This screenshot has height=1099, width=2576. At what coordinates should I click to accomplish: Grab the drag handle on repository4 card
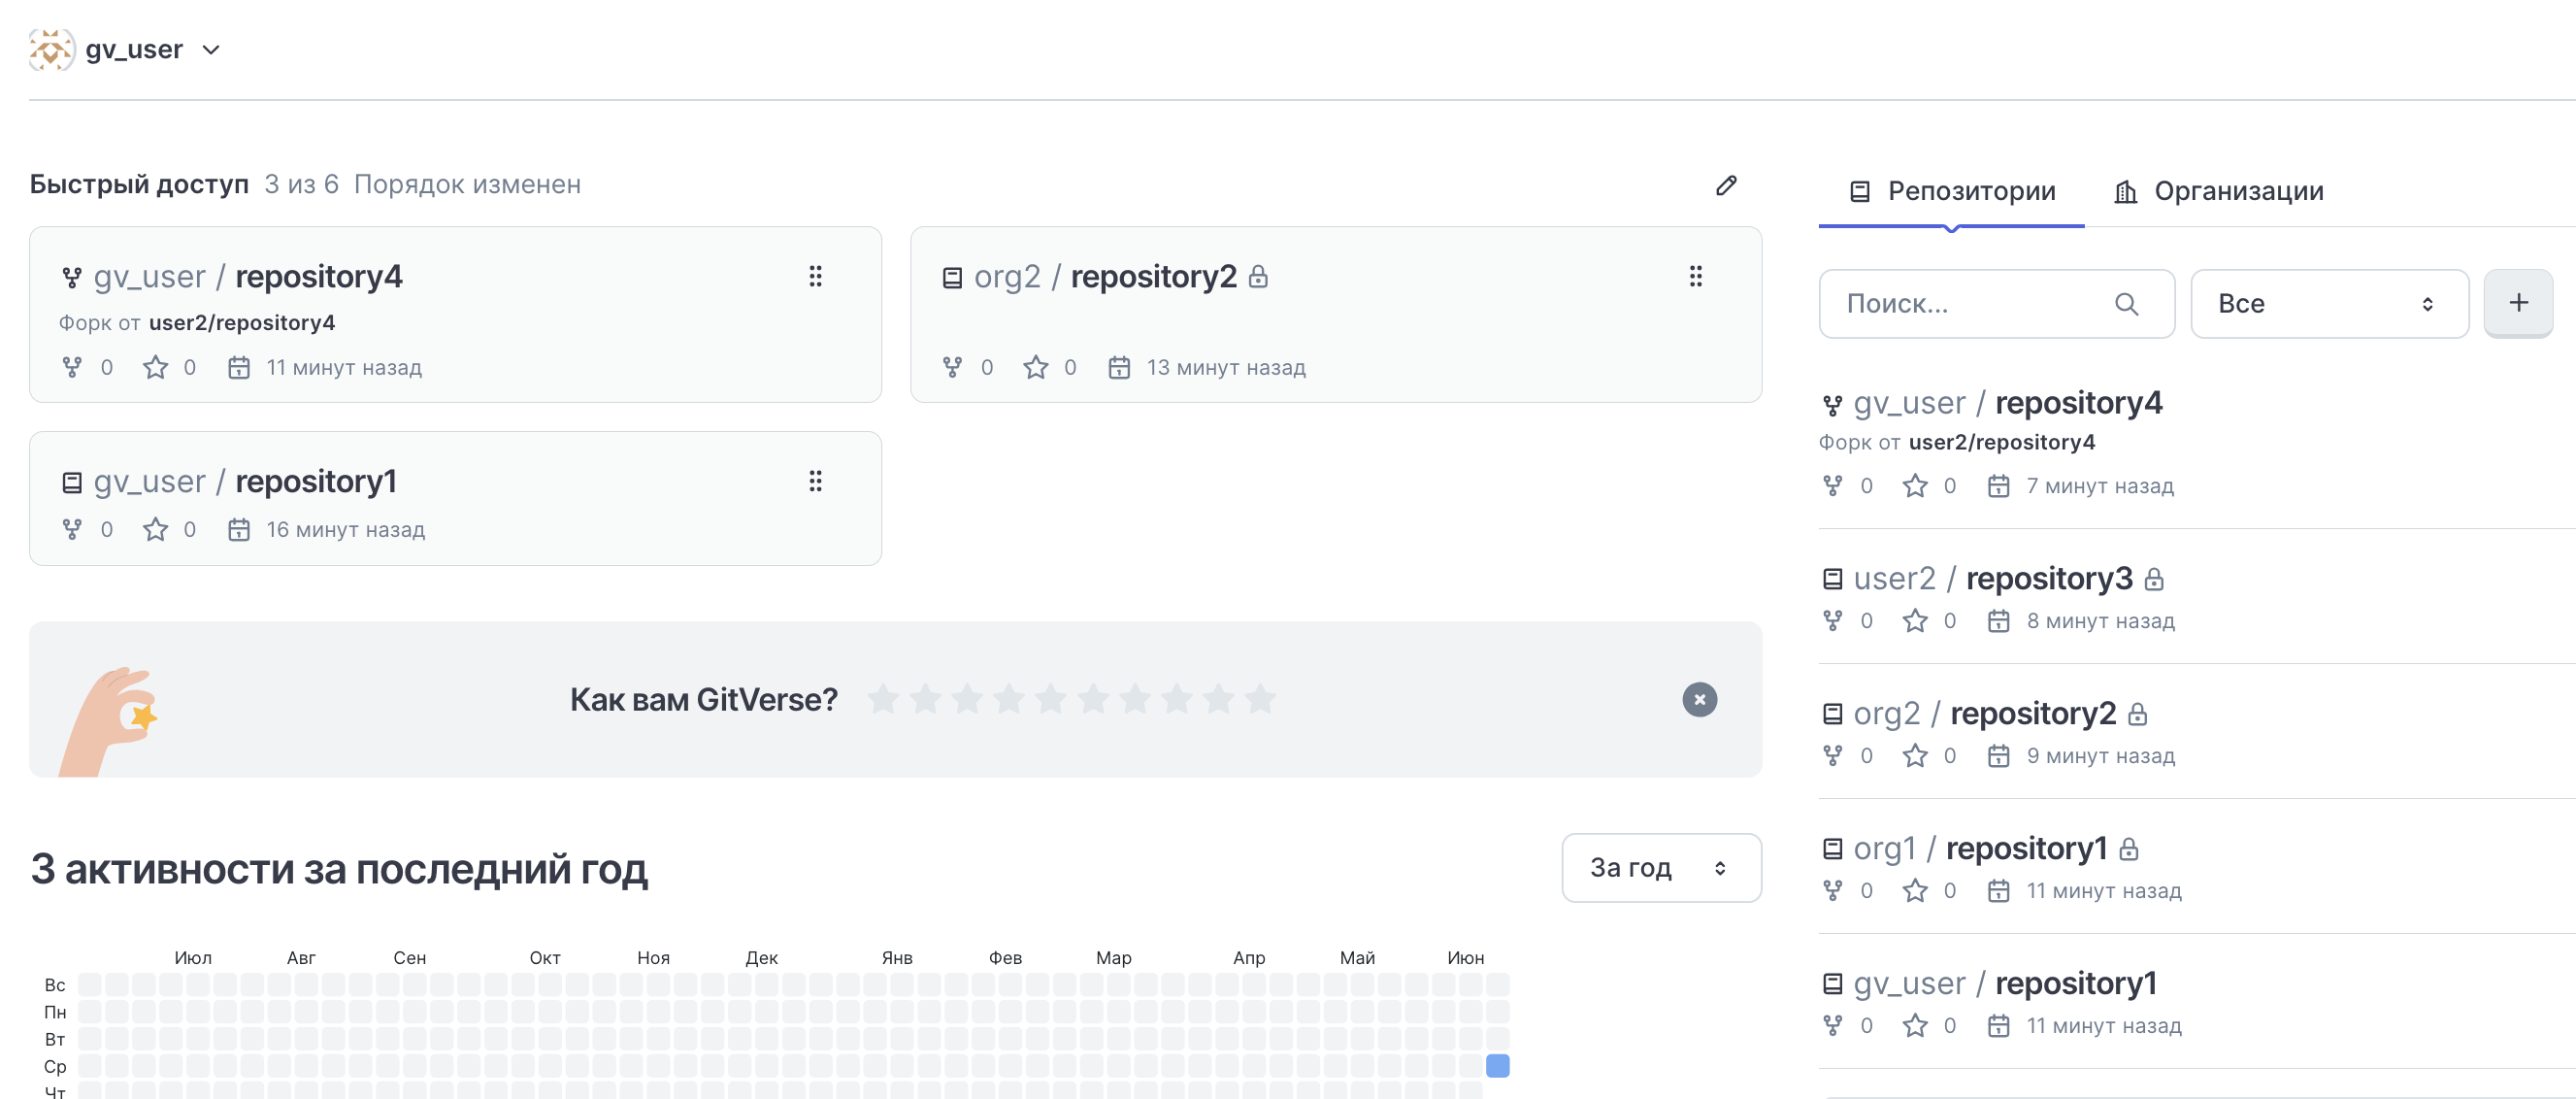click(x=815, y=276)
